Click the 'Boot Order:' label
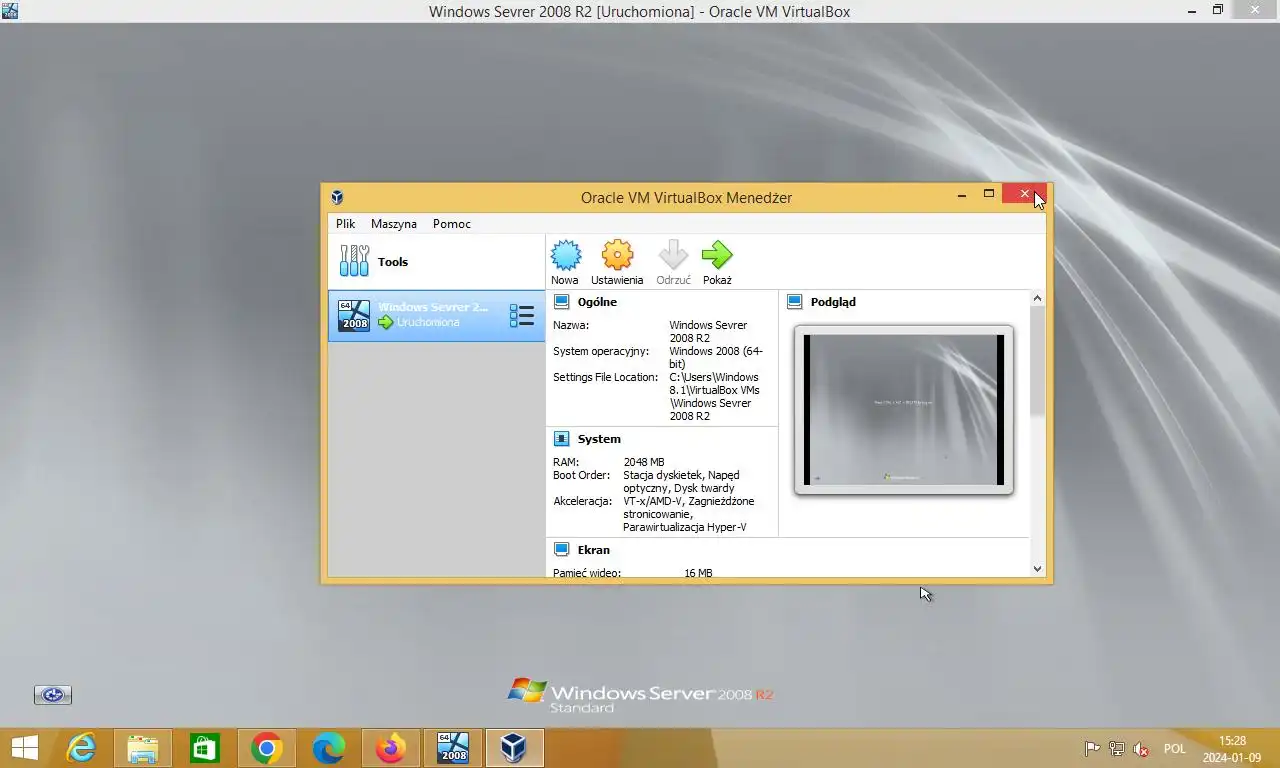1280x768 pixels. pos(581,475)
